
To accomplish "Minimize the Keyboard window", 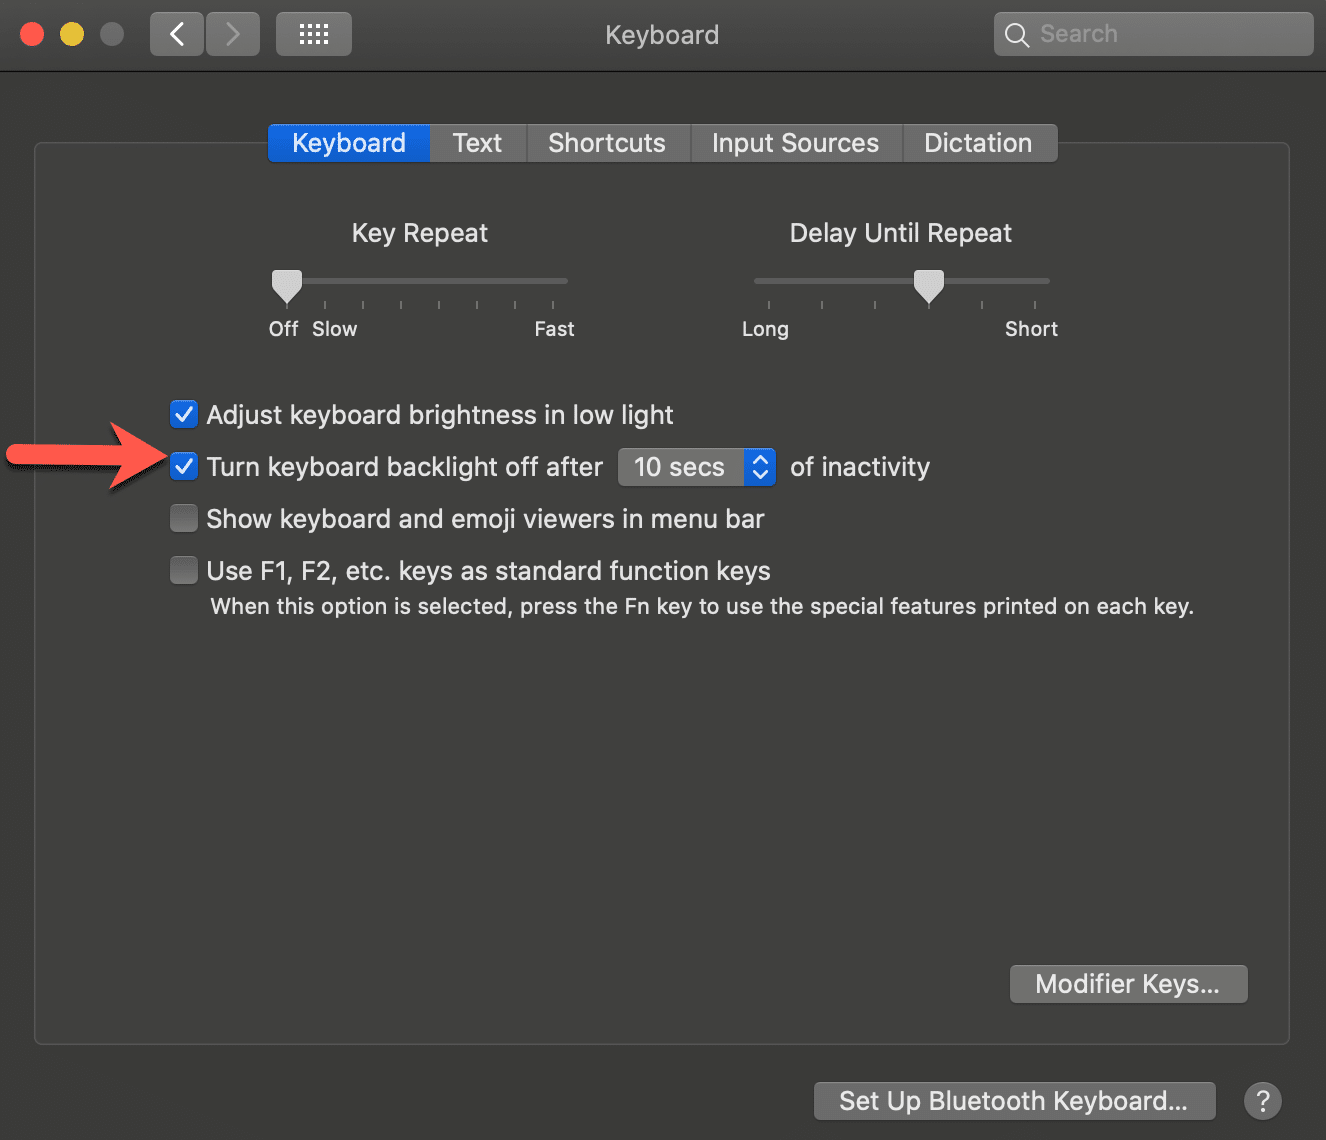I will point(72,35).
